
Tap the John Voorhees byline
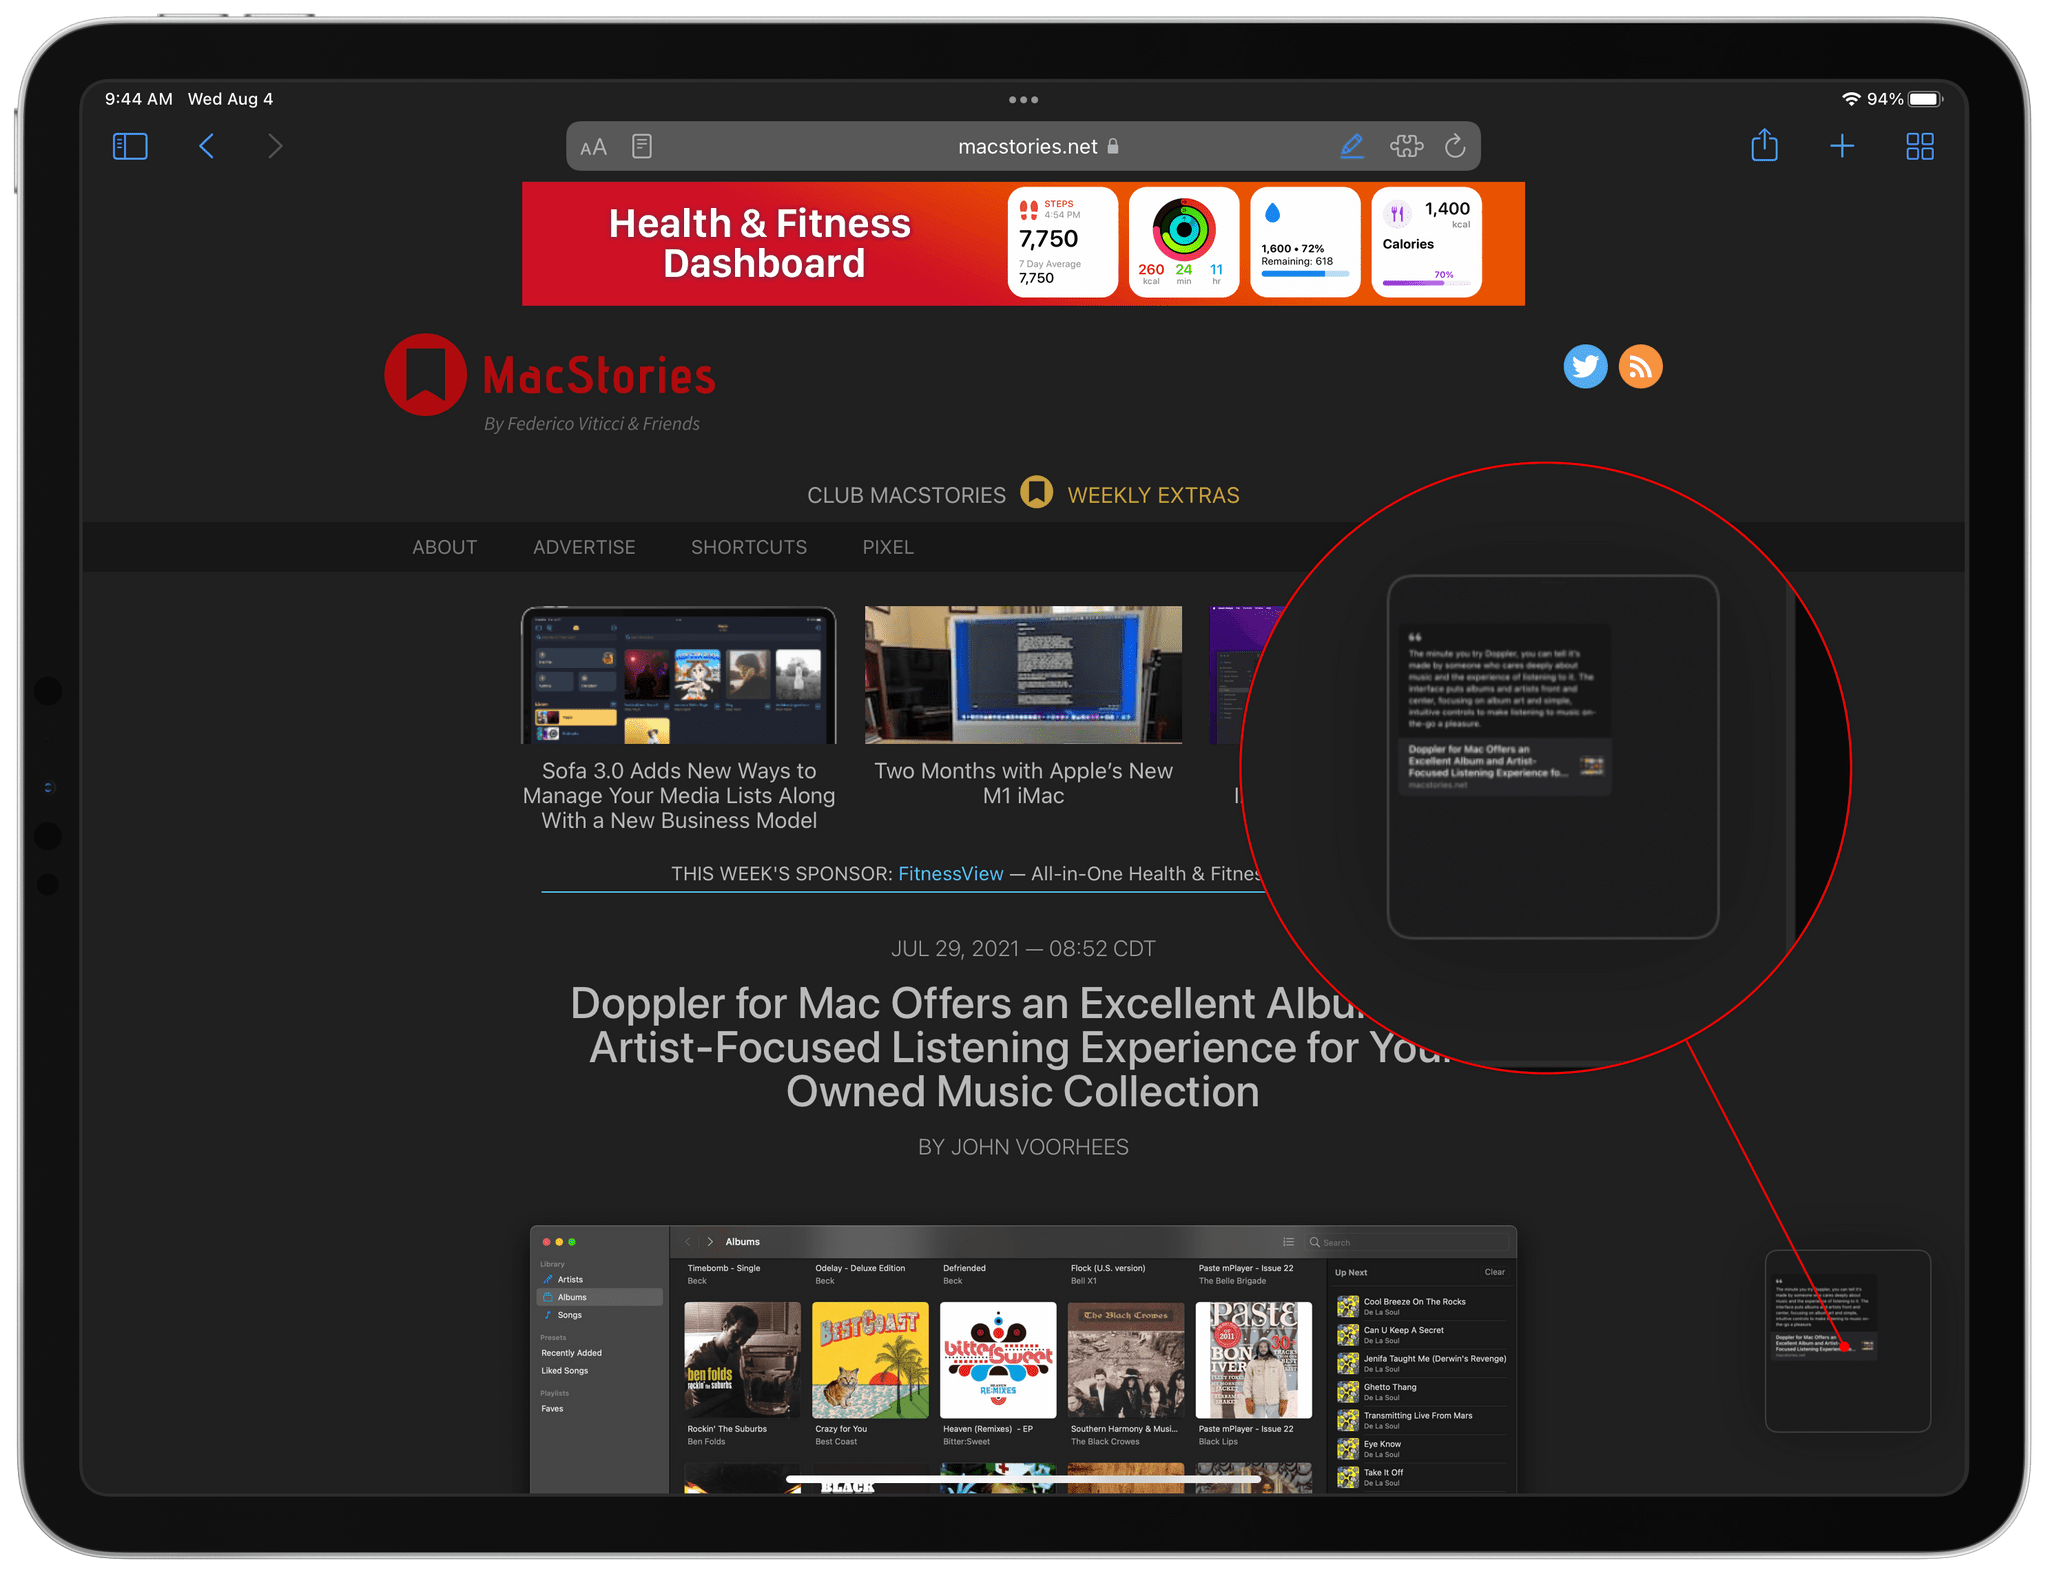point(1023,1147)
